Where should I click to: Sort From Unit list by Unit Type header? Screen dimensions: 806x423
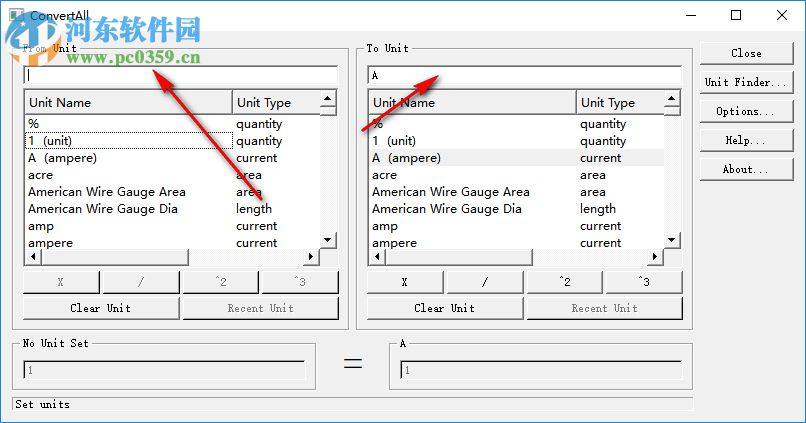click(276, 102)
